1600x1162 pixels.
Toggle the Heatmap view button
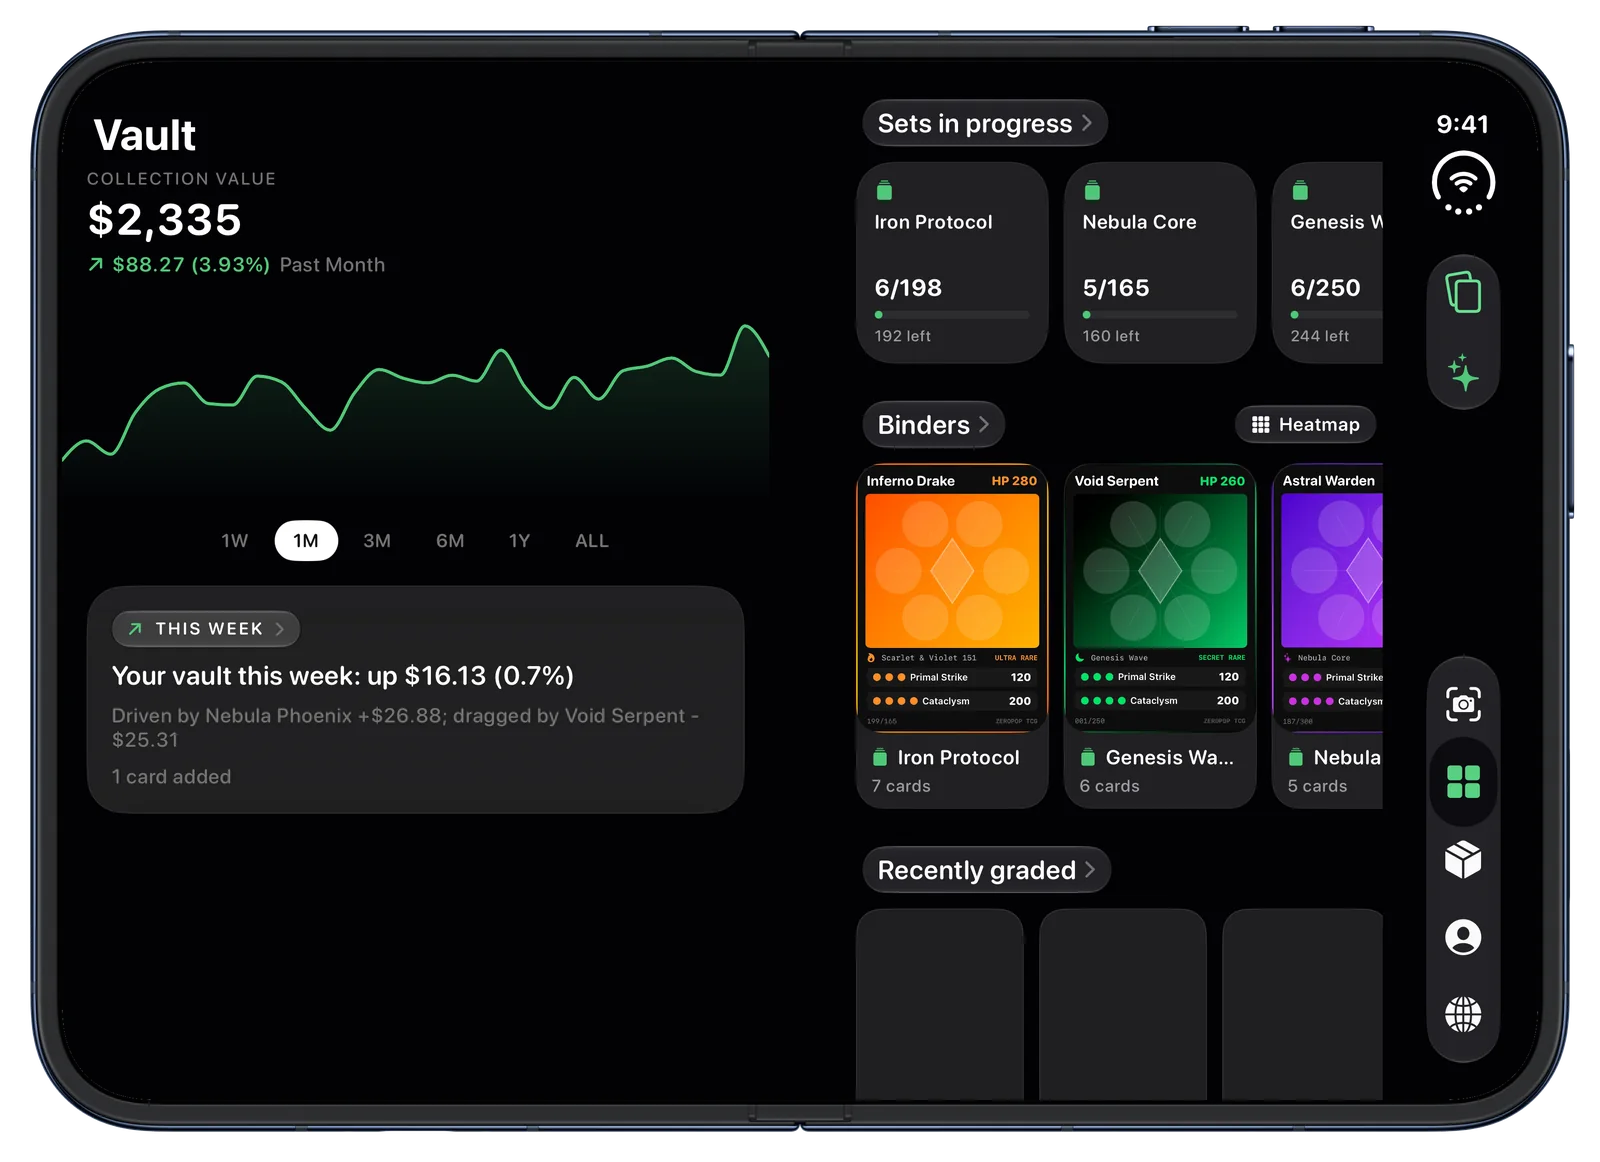pos(1305,425)
